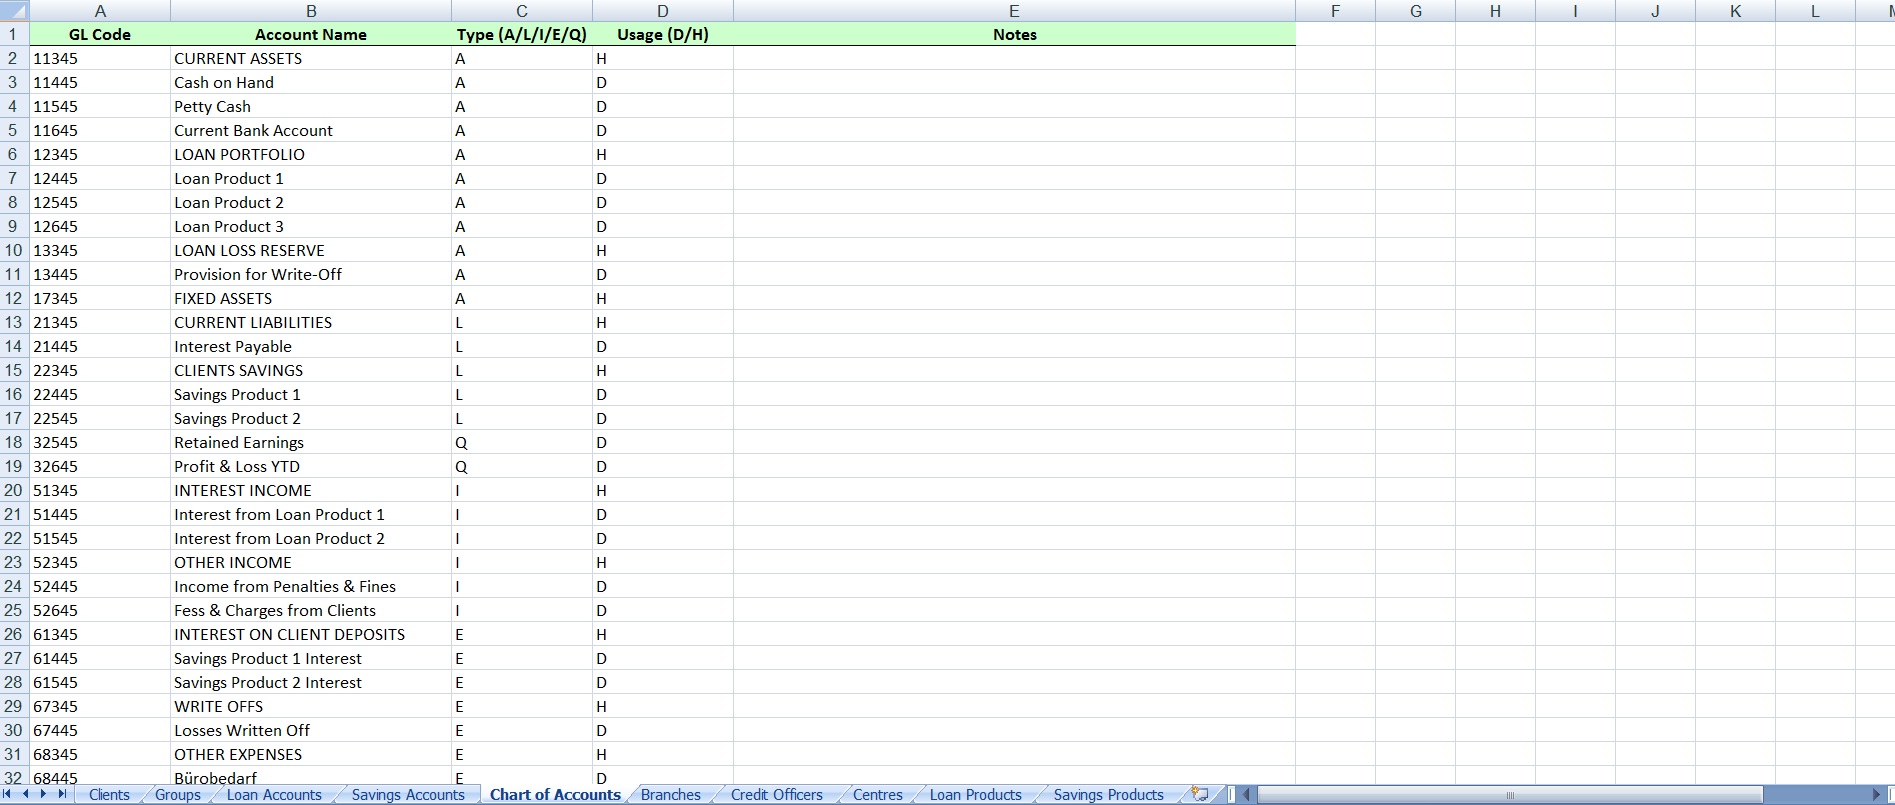Jump to the first sheet tab arrow
The image size is (1895, 805).
coord(8,794)
